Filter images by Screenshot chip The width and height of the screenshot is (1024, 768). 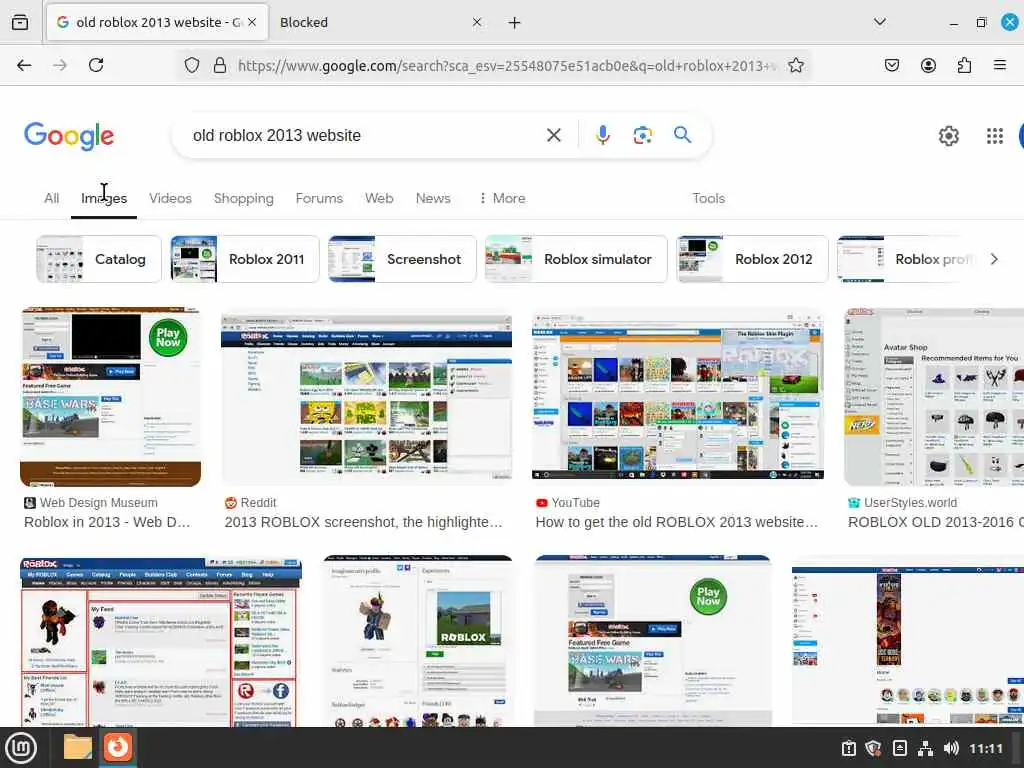click(x=402, y=259)
